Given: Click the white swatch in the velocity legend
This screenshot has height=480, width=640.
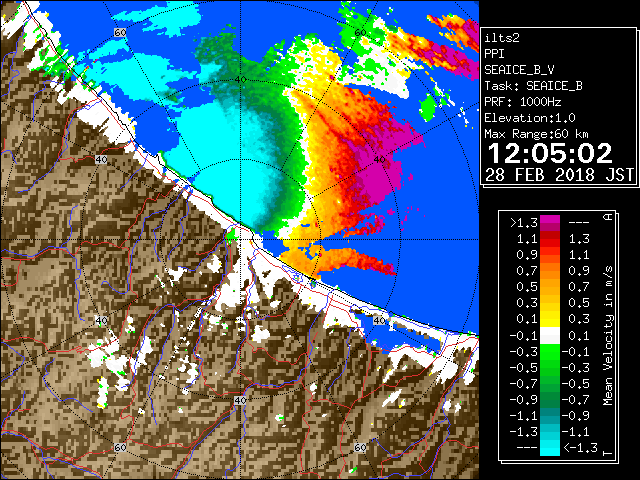Looking at the screenshot, I should click(550, 336).
